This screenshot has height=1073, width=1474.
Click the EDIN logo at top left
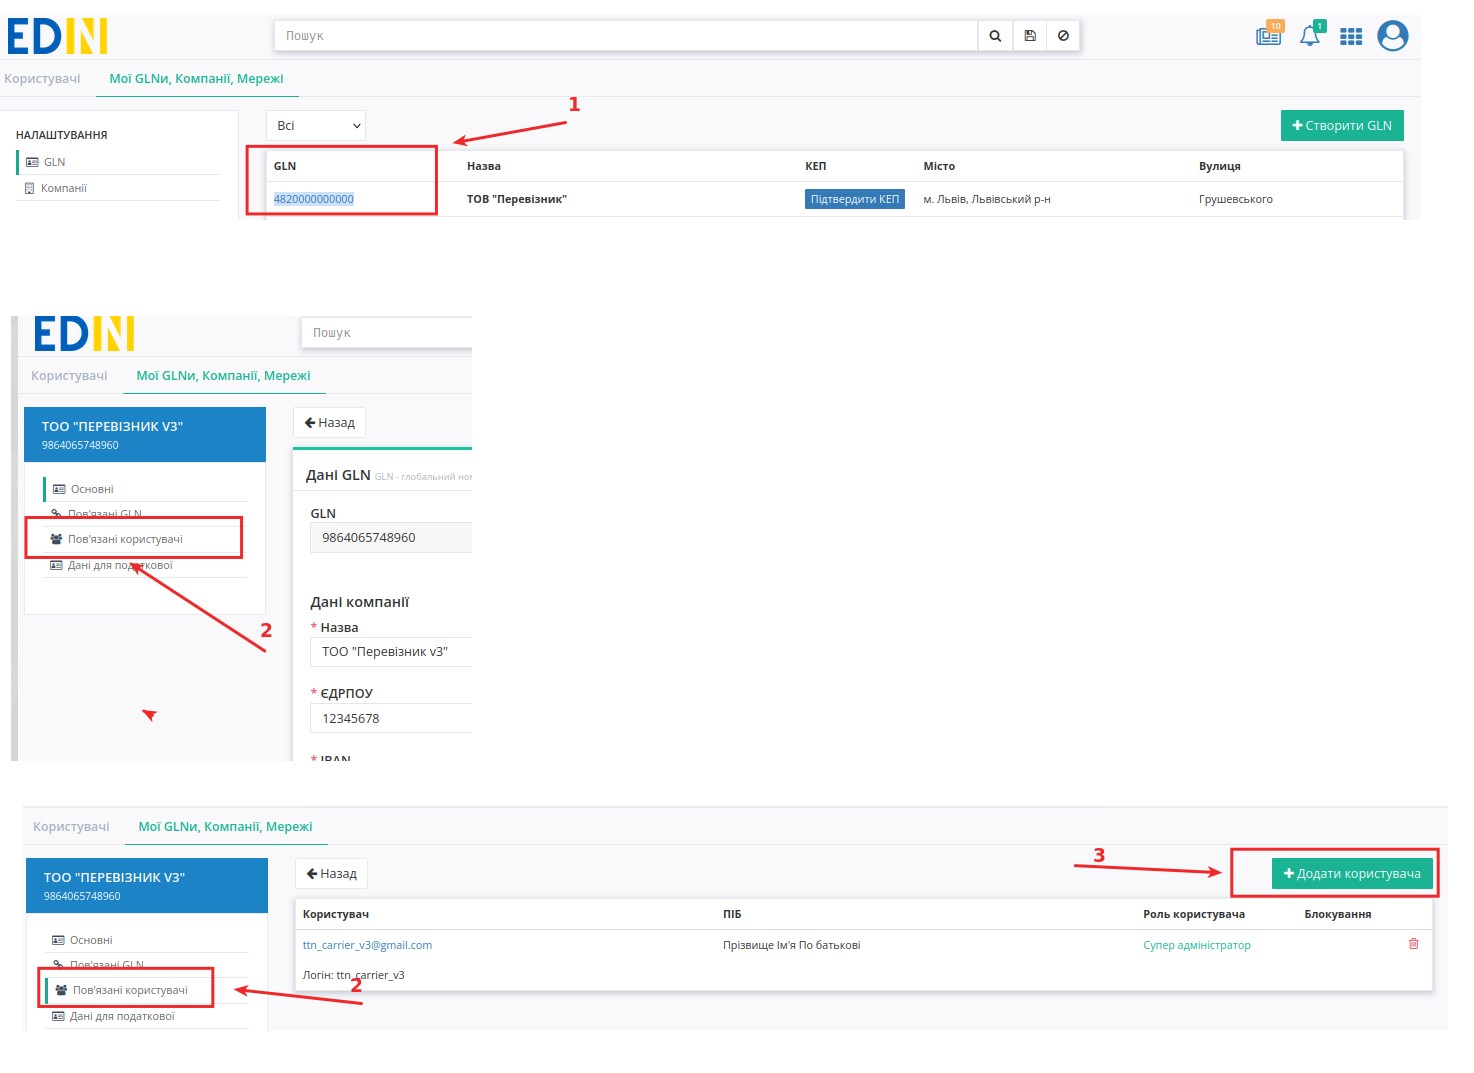coord(57,36)
